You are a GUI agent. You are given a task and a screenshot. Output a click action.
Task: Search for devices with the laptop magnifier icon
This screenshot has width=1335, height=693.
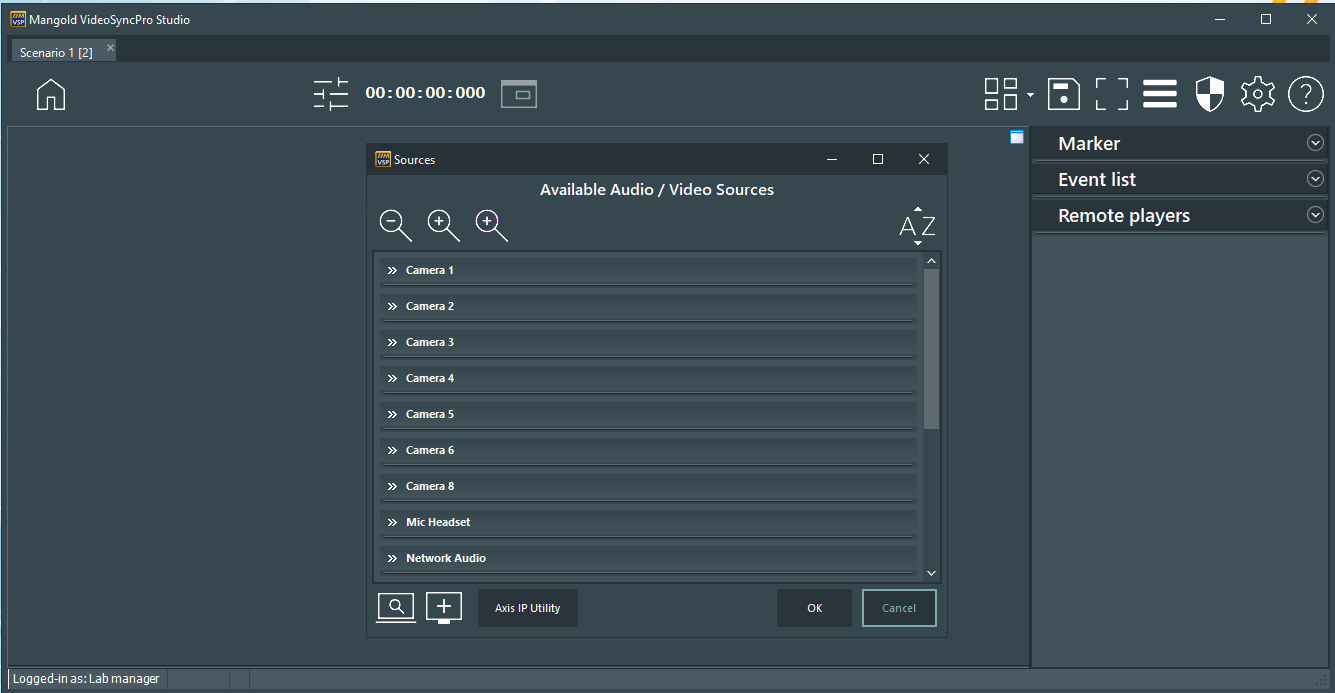pos(396,608)
